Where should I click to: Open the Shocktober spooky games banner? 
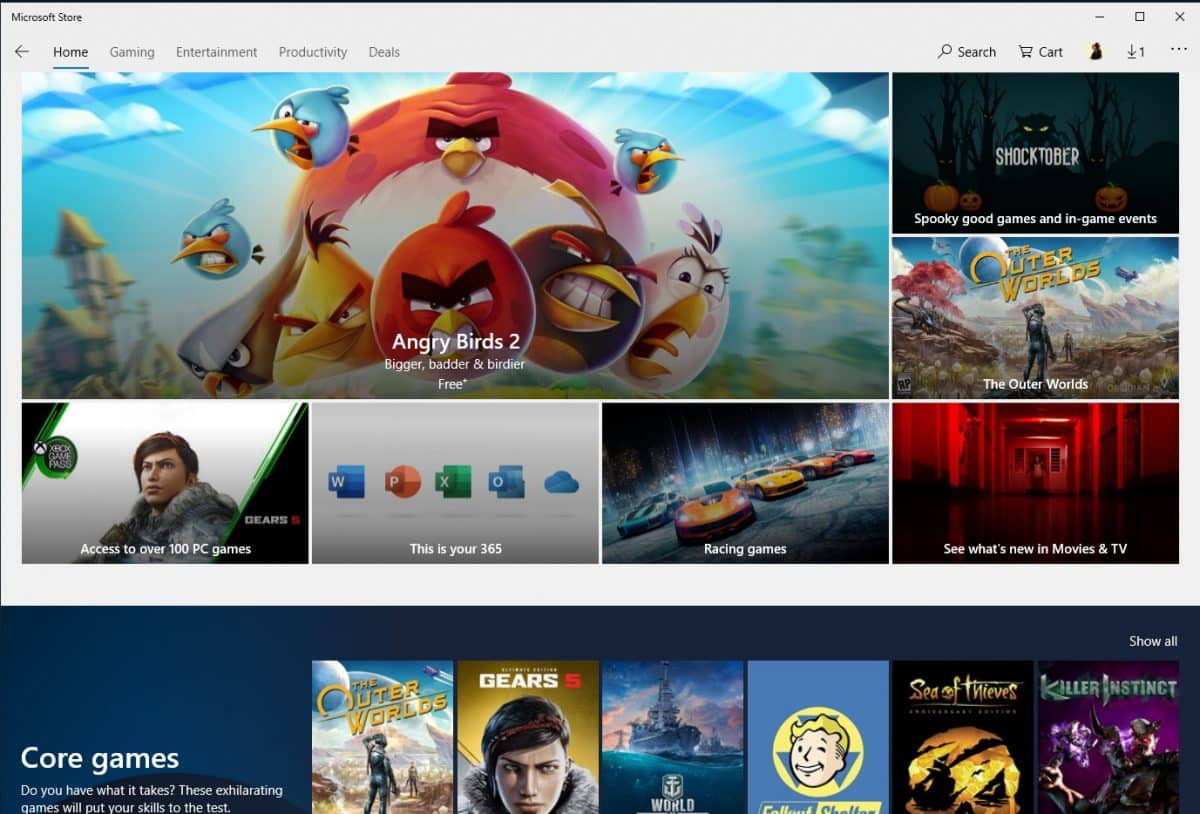(x=1035, y=152)
